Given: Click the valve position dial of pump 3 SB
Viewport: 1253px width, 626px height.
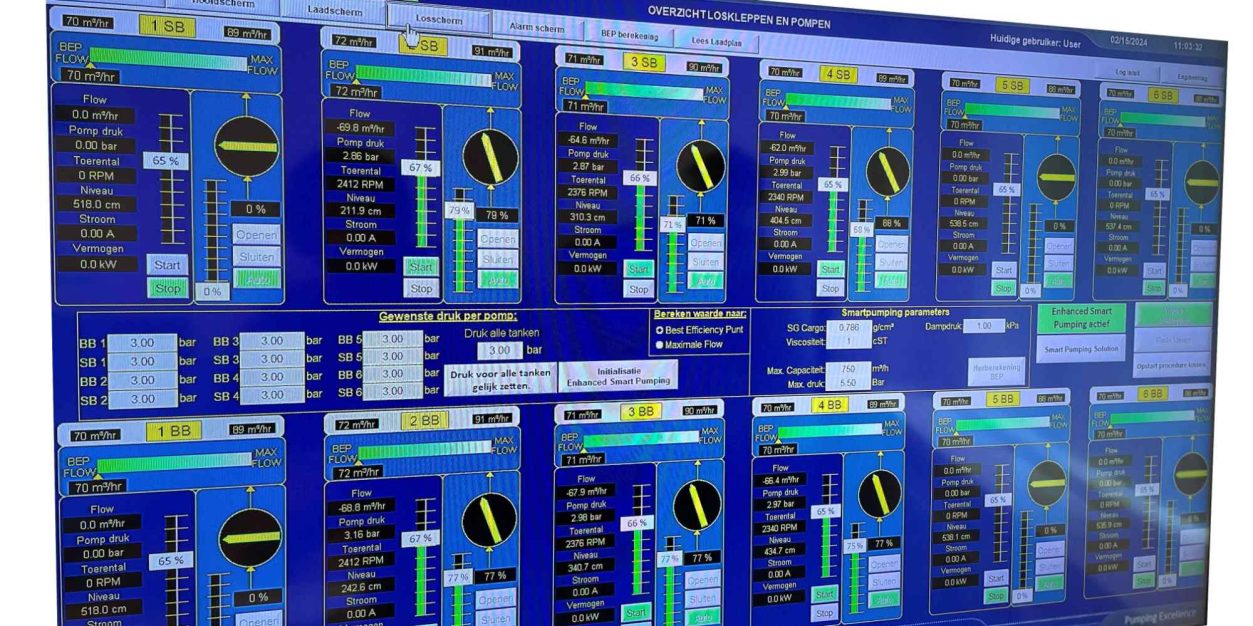Looking at the screenshot, I should [x=701, y=165].
